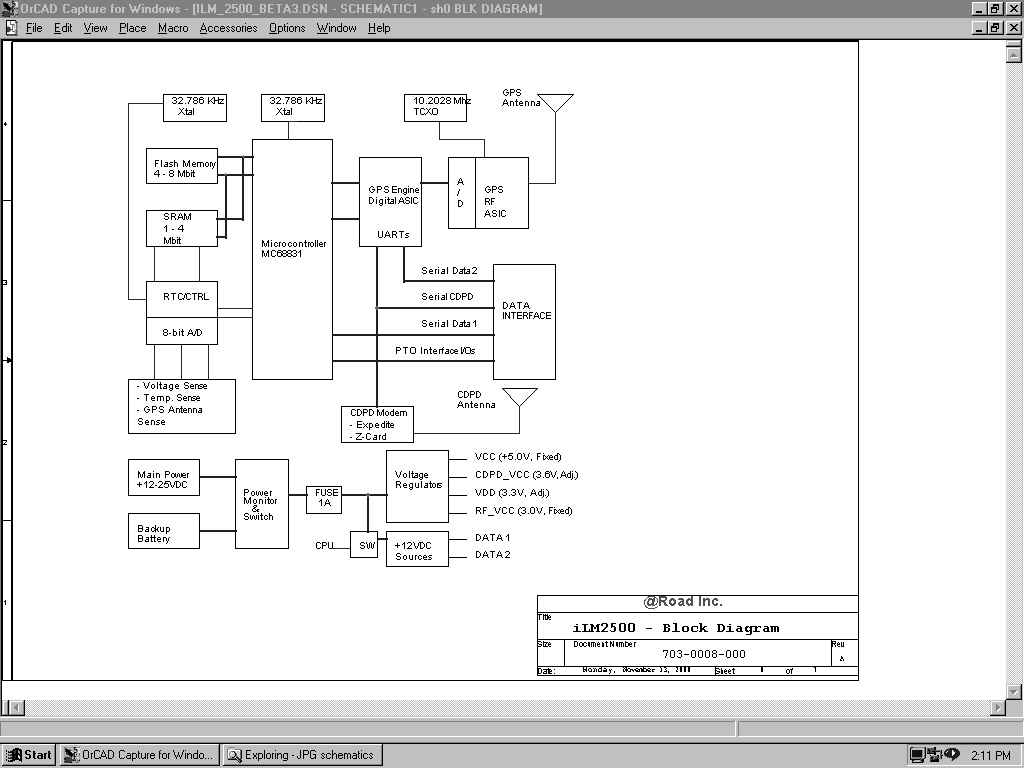Click the monitor icon in system tray
Viewport: 1024px width, 768px height.
(917, 755)
